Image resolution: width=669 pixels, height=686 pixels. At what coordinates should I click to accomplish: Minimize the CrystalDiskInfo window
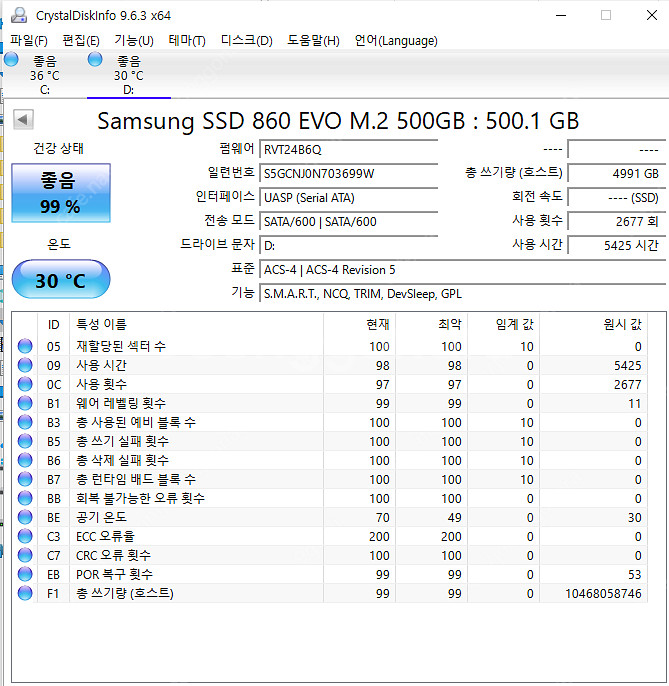coord(561,15)
